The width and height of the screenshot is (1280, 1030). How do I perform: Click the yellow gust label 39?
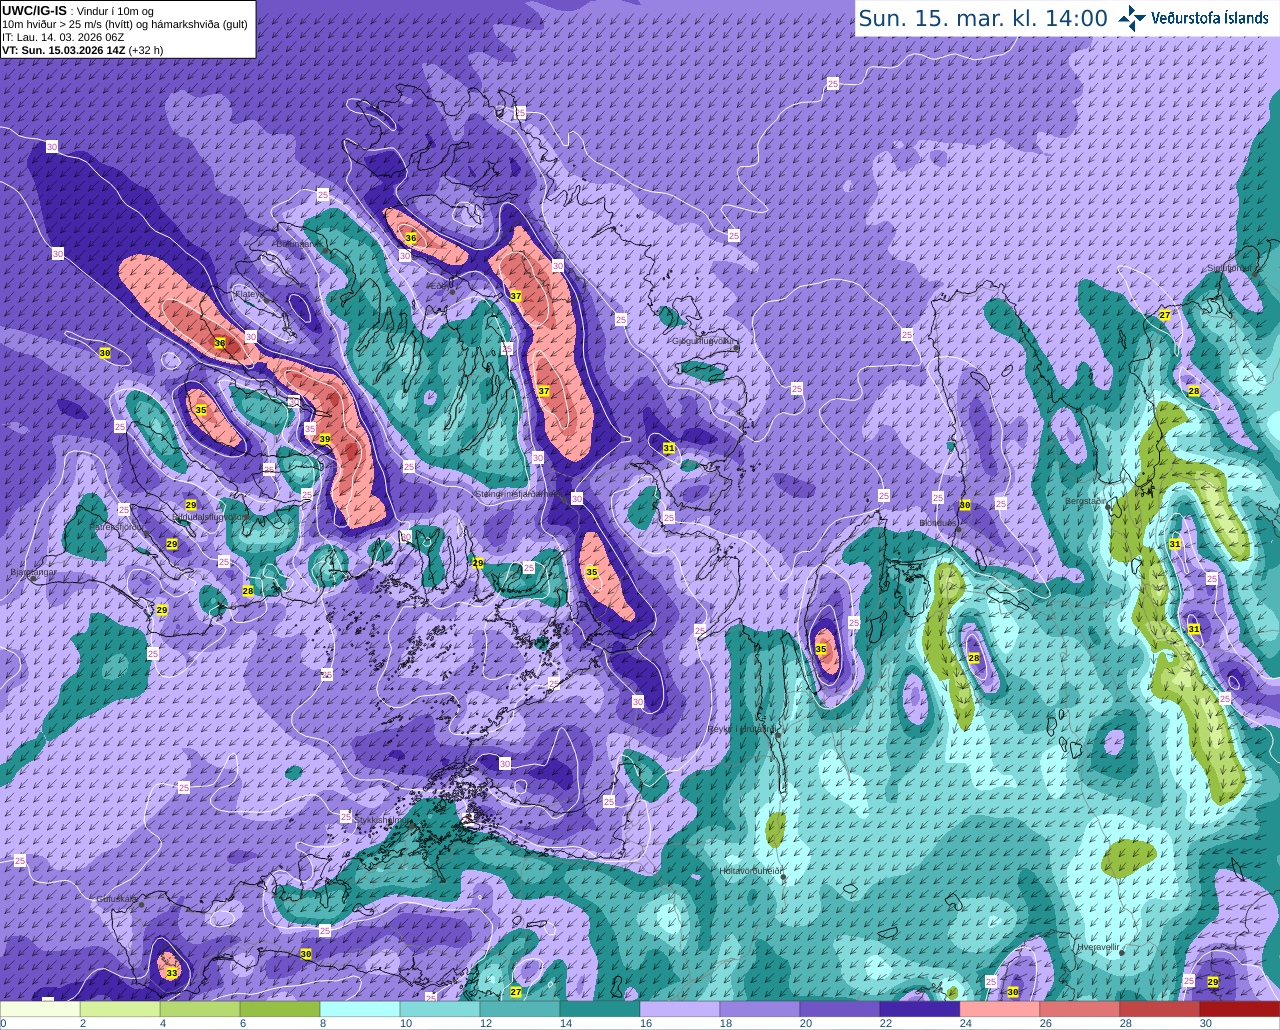[324, 439]
